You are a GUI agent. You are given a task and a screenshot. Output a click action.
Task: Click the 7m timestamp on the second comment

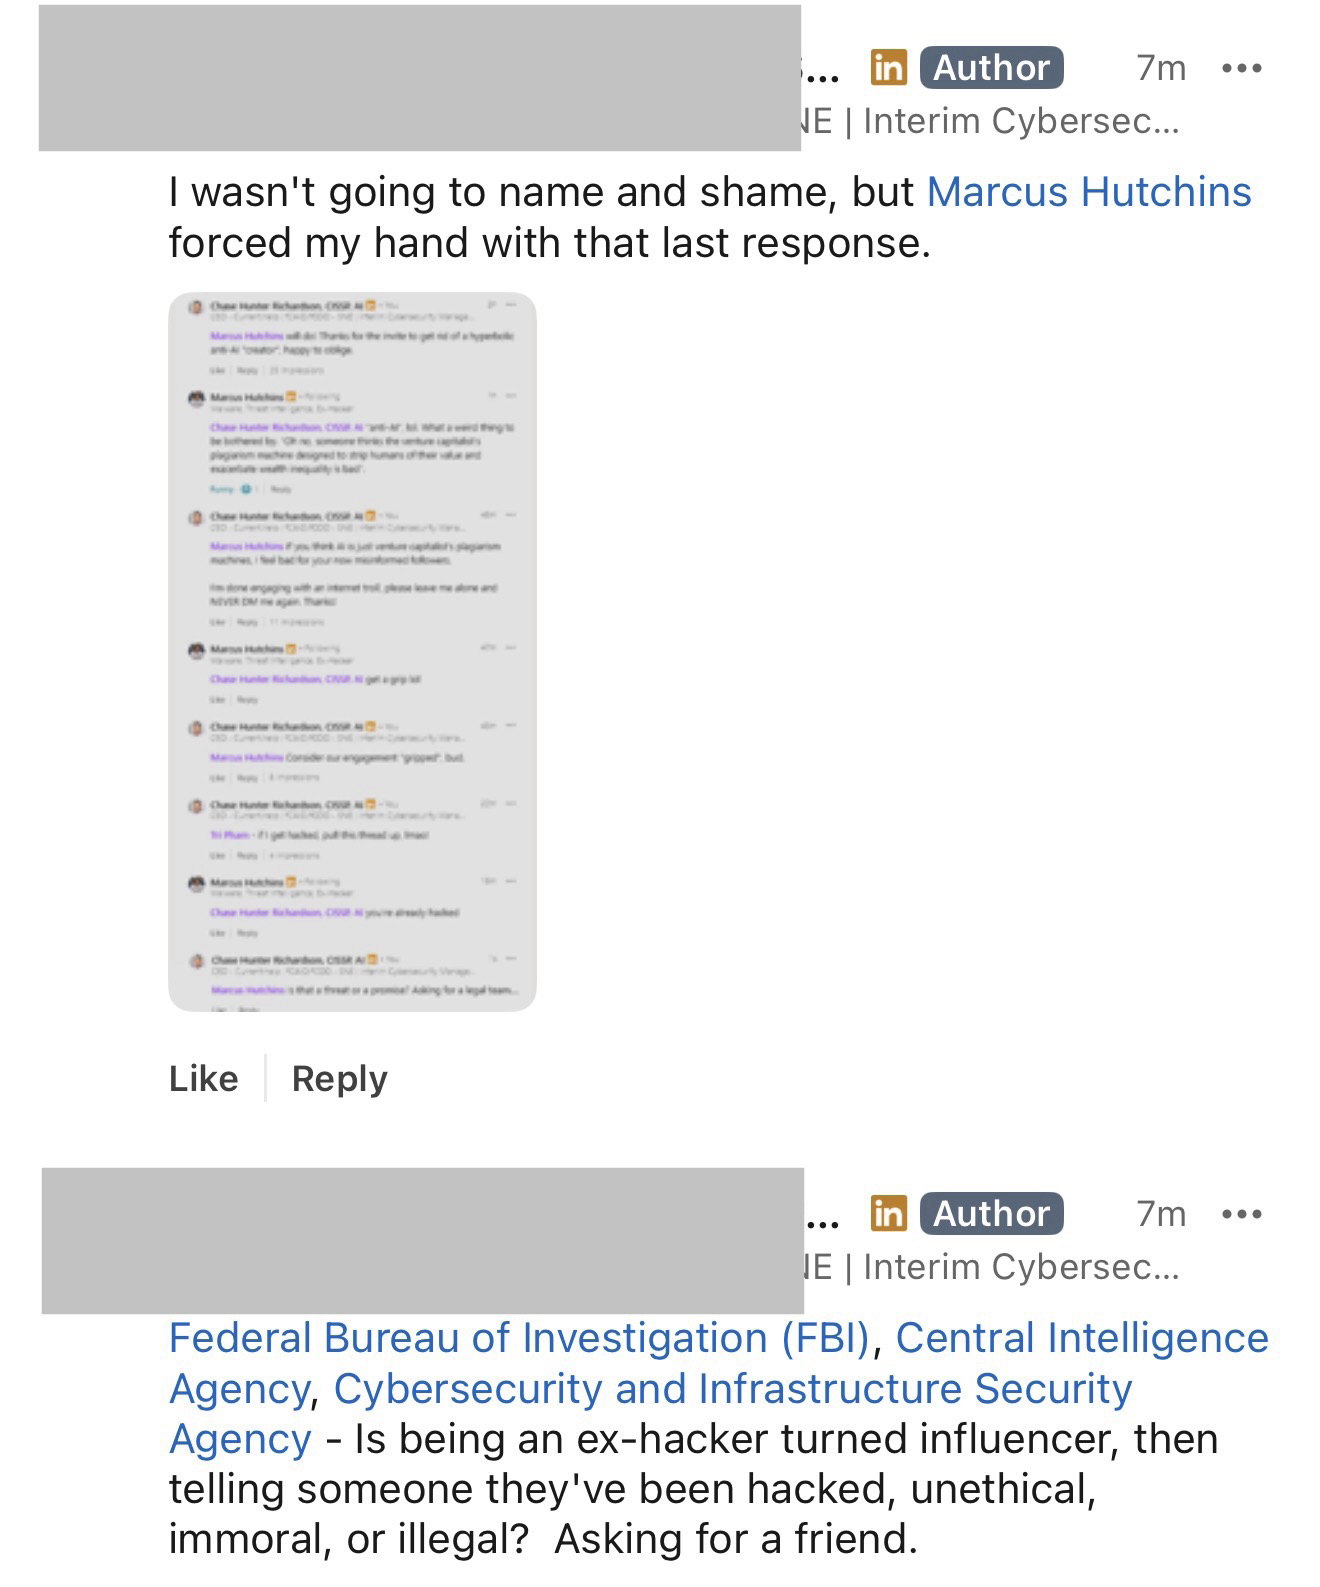pos(1161,1214)
